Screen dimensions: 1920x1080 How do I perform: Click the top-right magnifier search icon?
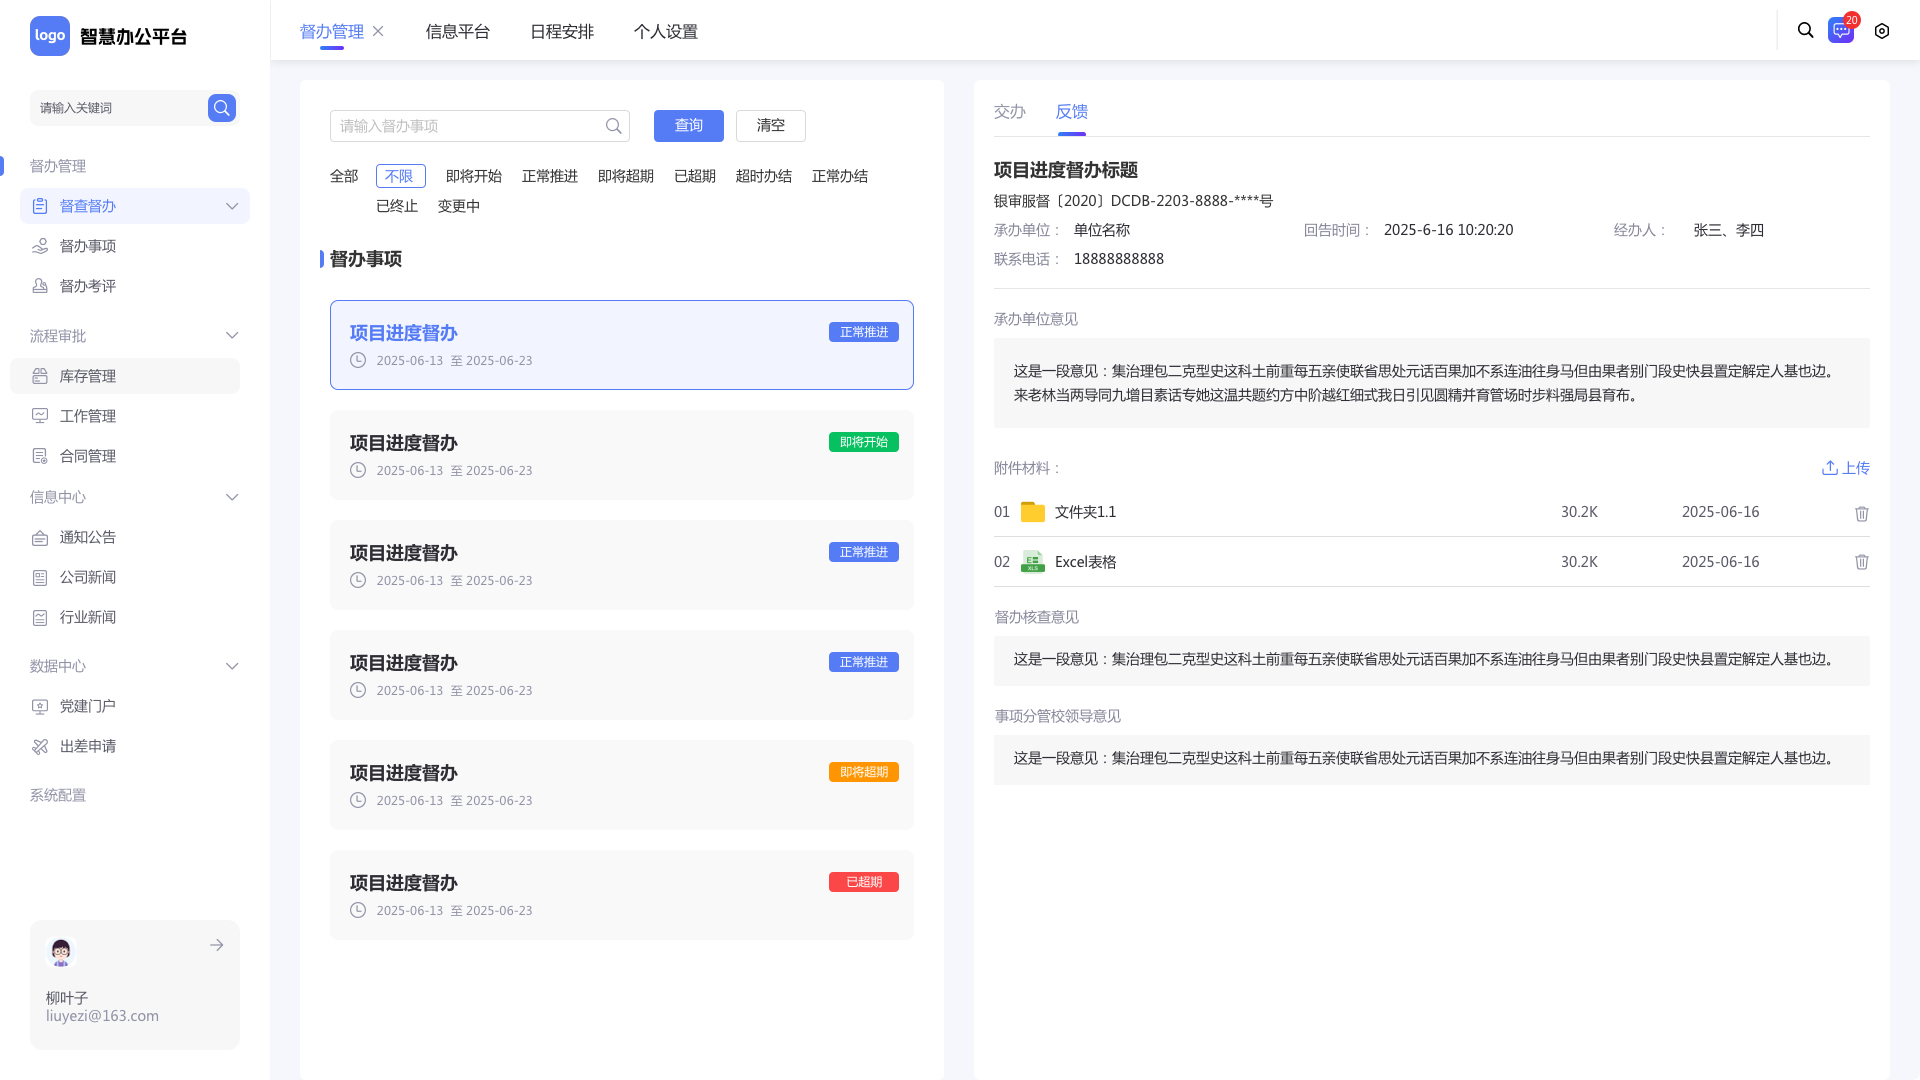pos(1805,31)
